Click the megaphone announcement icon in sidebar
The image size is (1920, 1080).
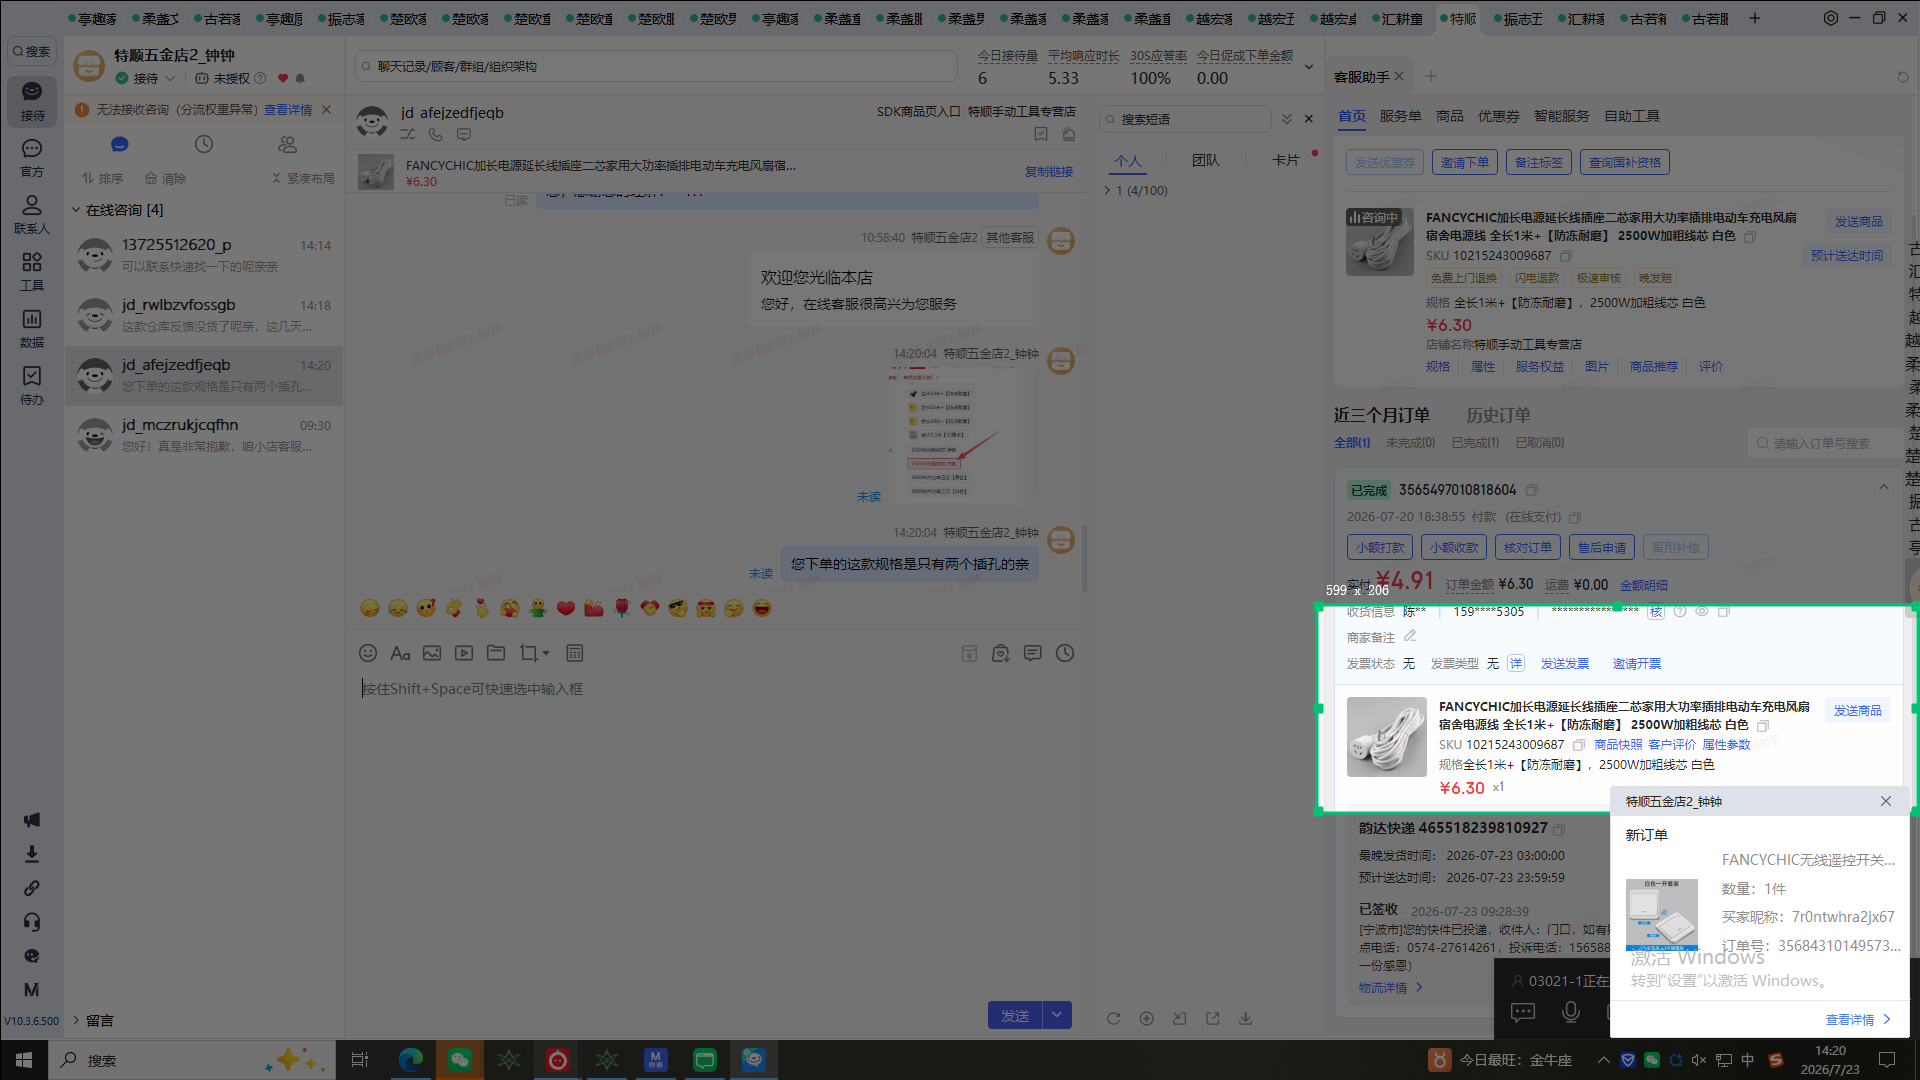click(32, 820)
